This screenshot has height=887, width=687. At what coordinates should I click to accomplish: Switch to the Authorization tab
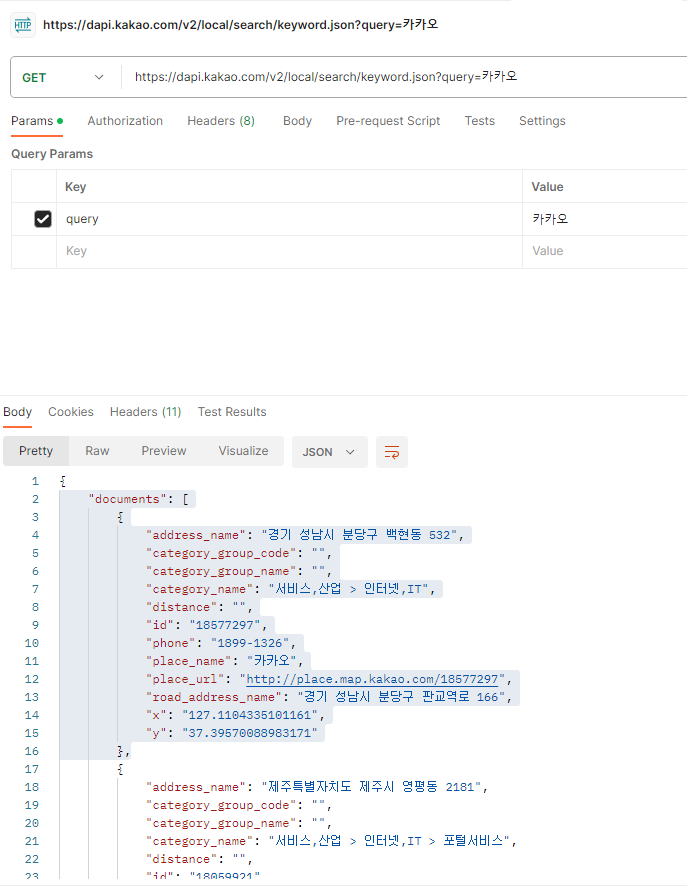(x=125, y=121)
